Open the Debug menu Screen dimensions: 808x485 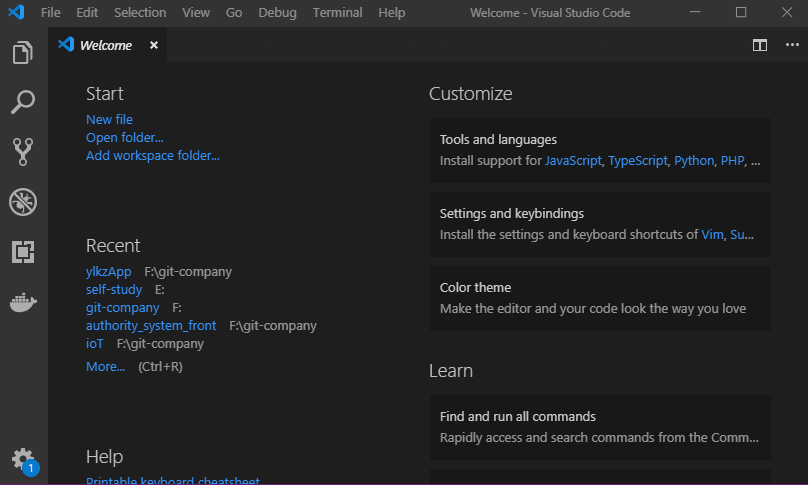[277, 12]
